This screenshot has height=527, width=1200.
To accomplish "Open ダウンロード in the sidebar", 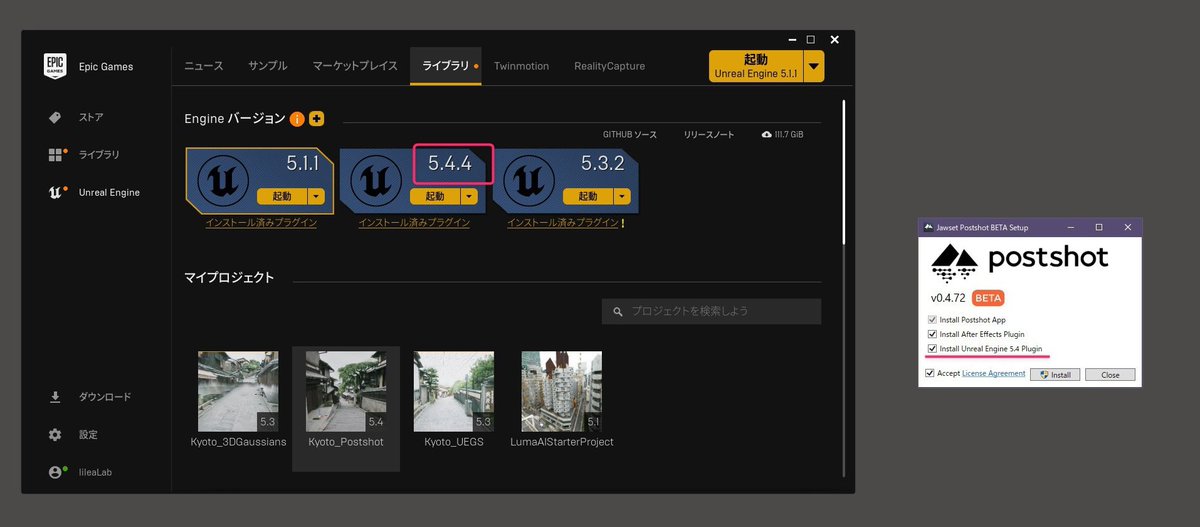I will click(x=89, y=397).
